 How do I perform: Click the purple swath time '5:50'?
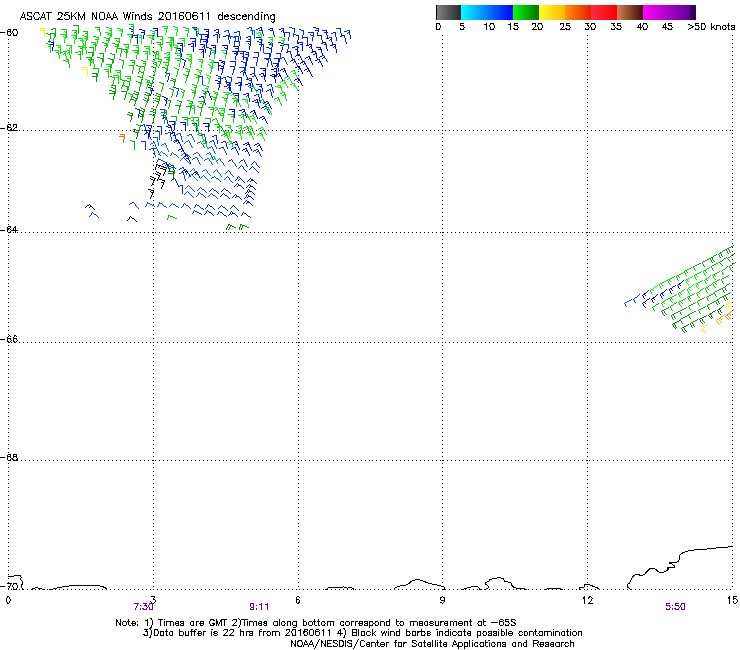[675, 607]
